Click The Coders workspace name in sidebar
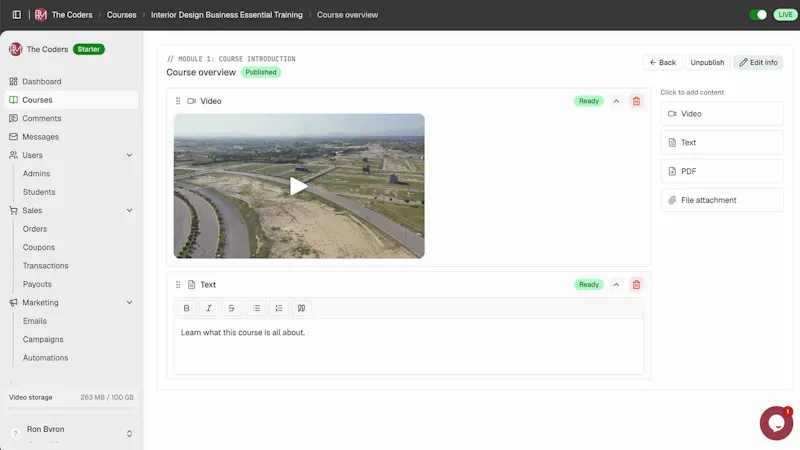Image resolution: width=800 pixels, height=450 pixels. tap(47, 49)
